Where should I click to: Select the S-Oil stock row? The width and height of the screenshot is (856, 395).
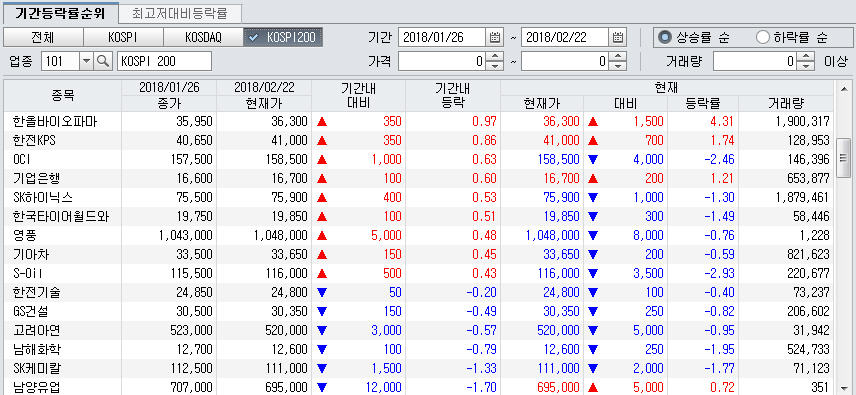click(x=419, y=273)
